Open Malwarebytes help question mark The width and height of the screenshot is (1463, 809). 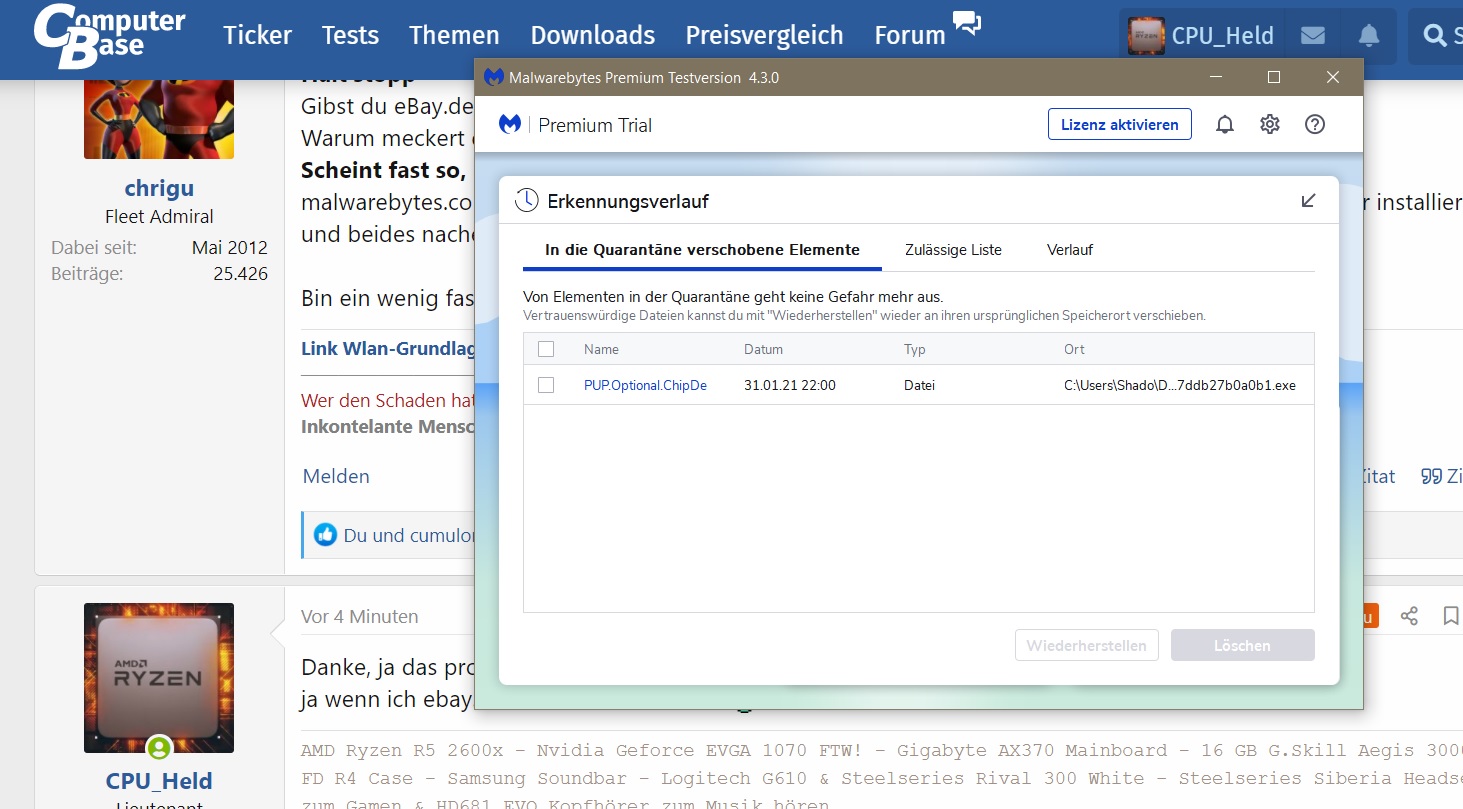(1315, 124)
